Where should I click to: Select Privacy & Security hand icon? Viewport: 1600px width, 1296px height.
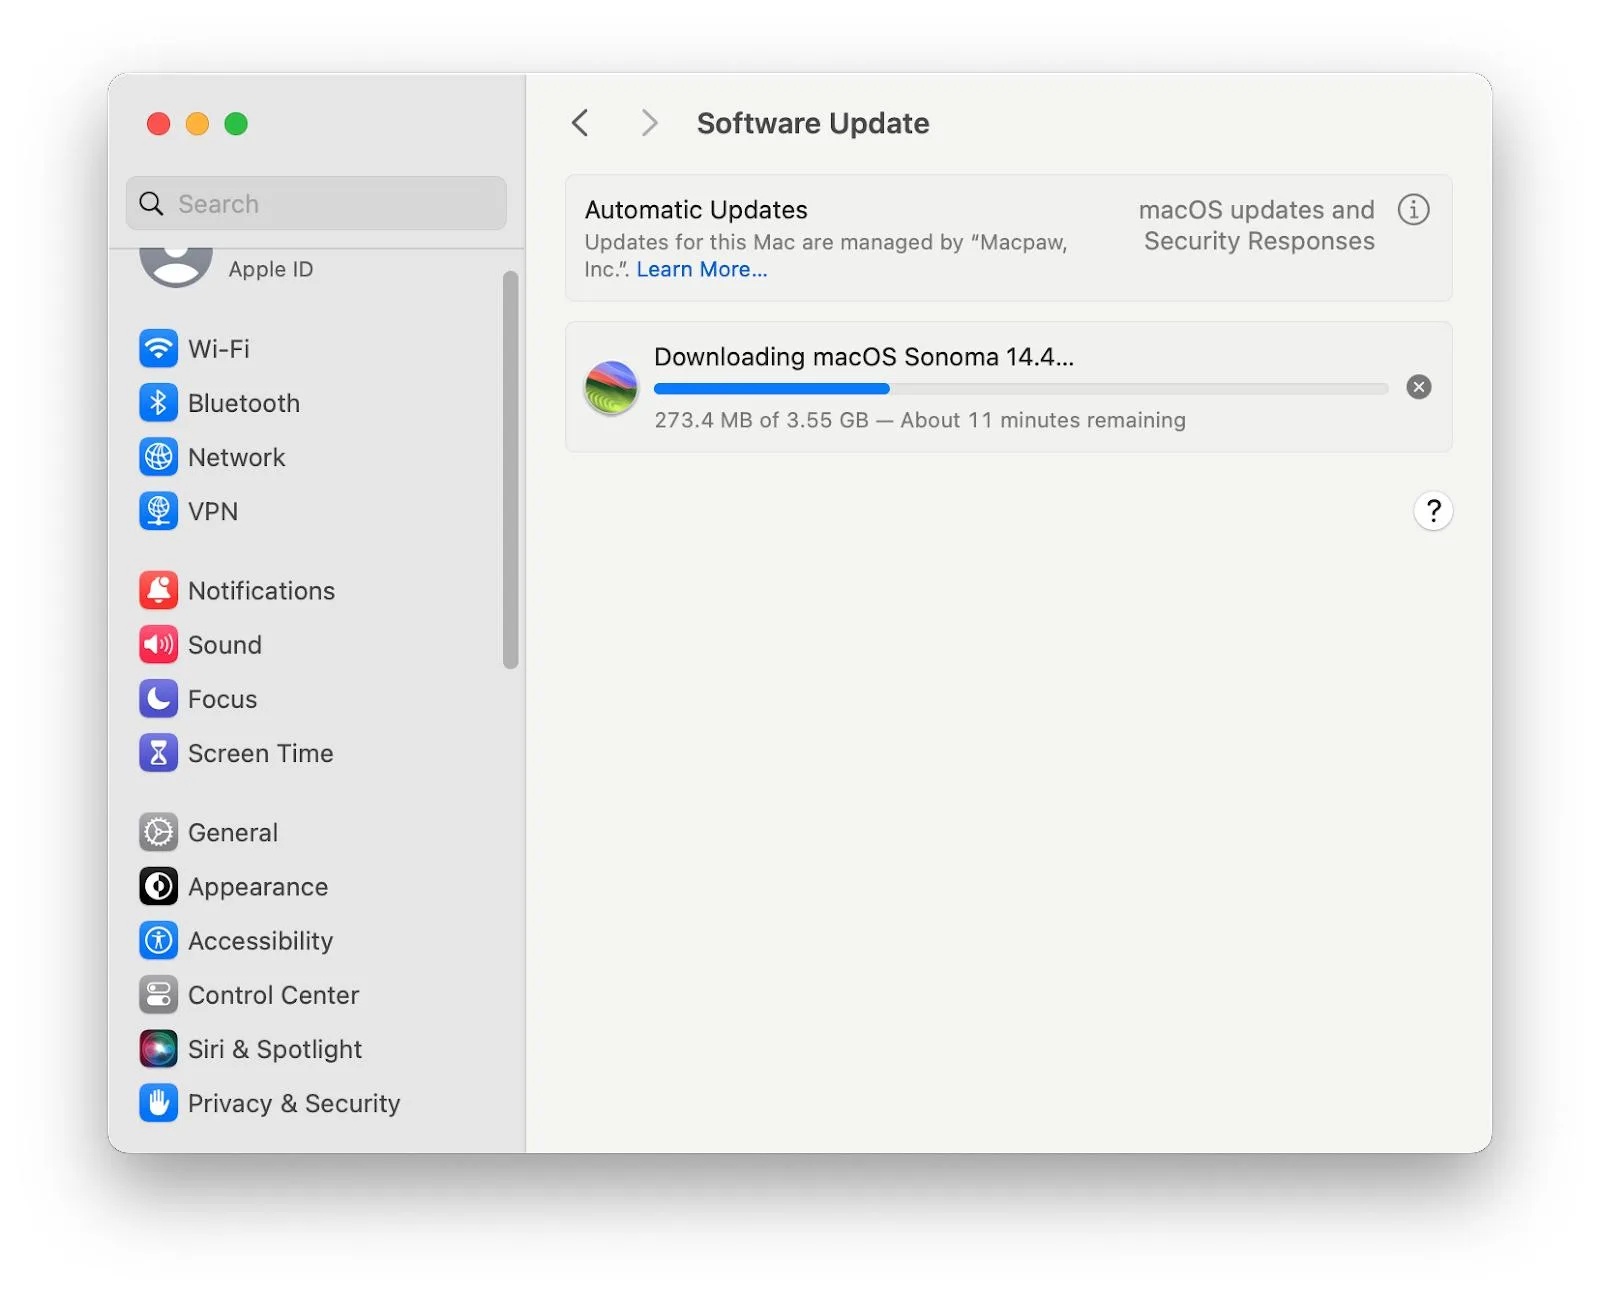158,1103
